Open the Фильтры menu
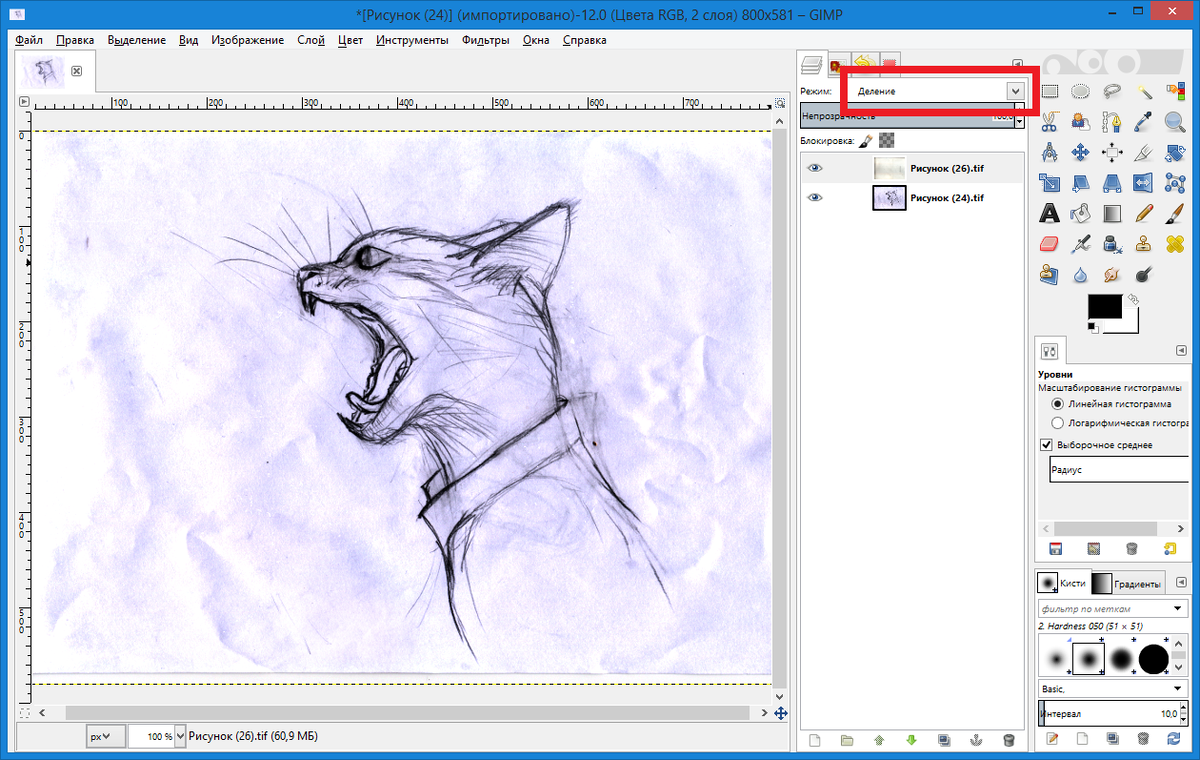The height and width of the screenshot is (760, 1200). pyautogui.click(x=486, y=40)
